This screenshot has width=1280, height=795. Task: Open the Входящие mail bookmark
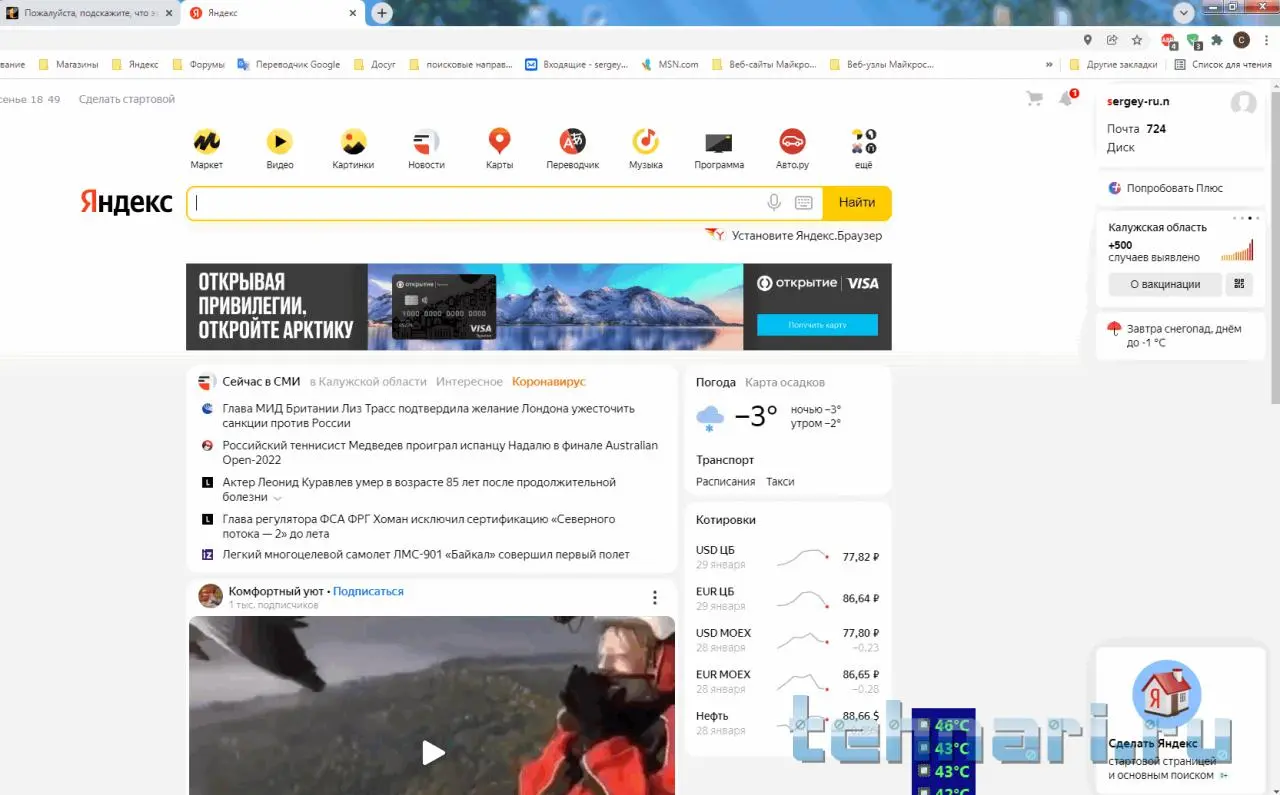577,65
